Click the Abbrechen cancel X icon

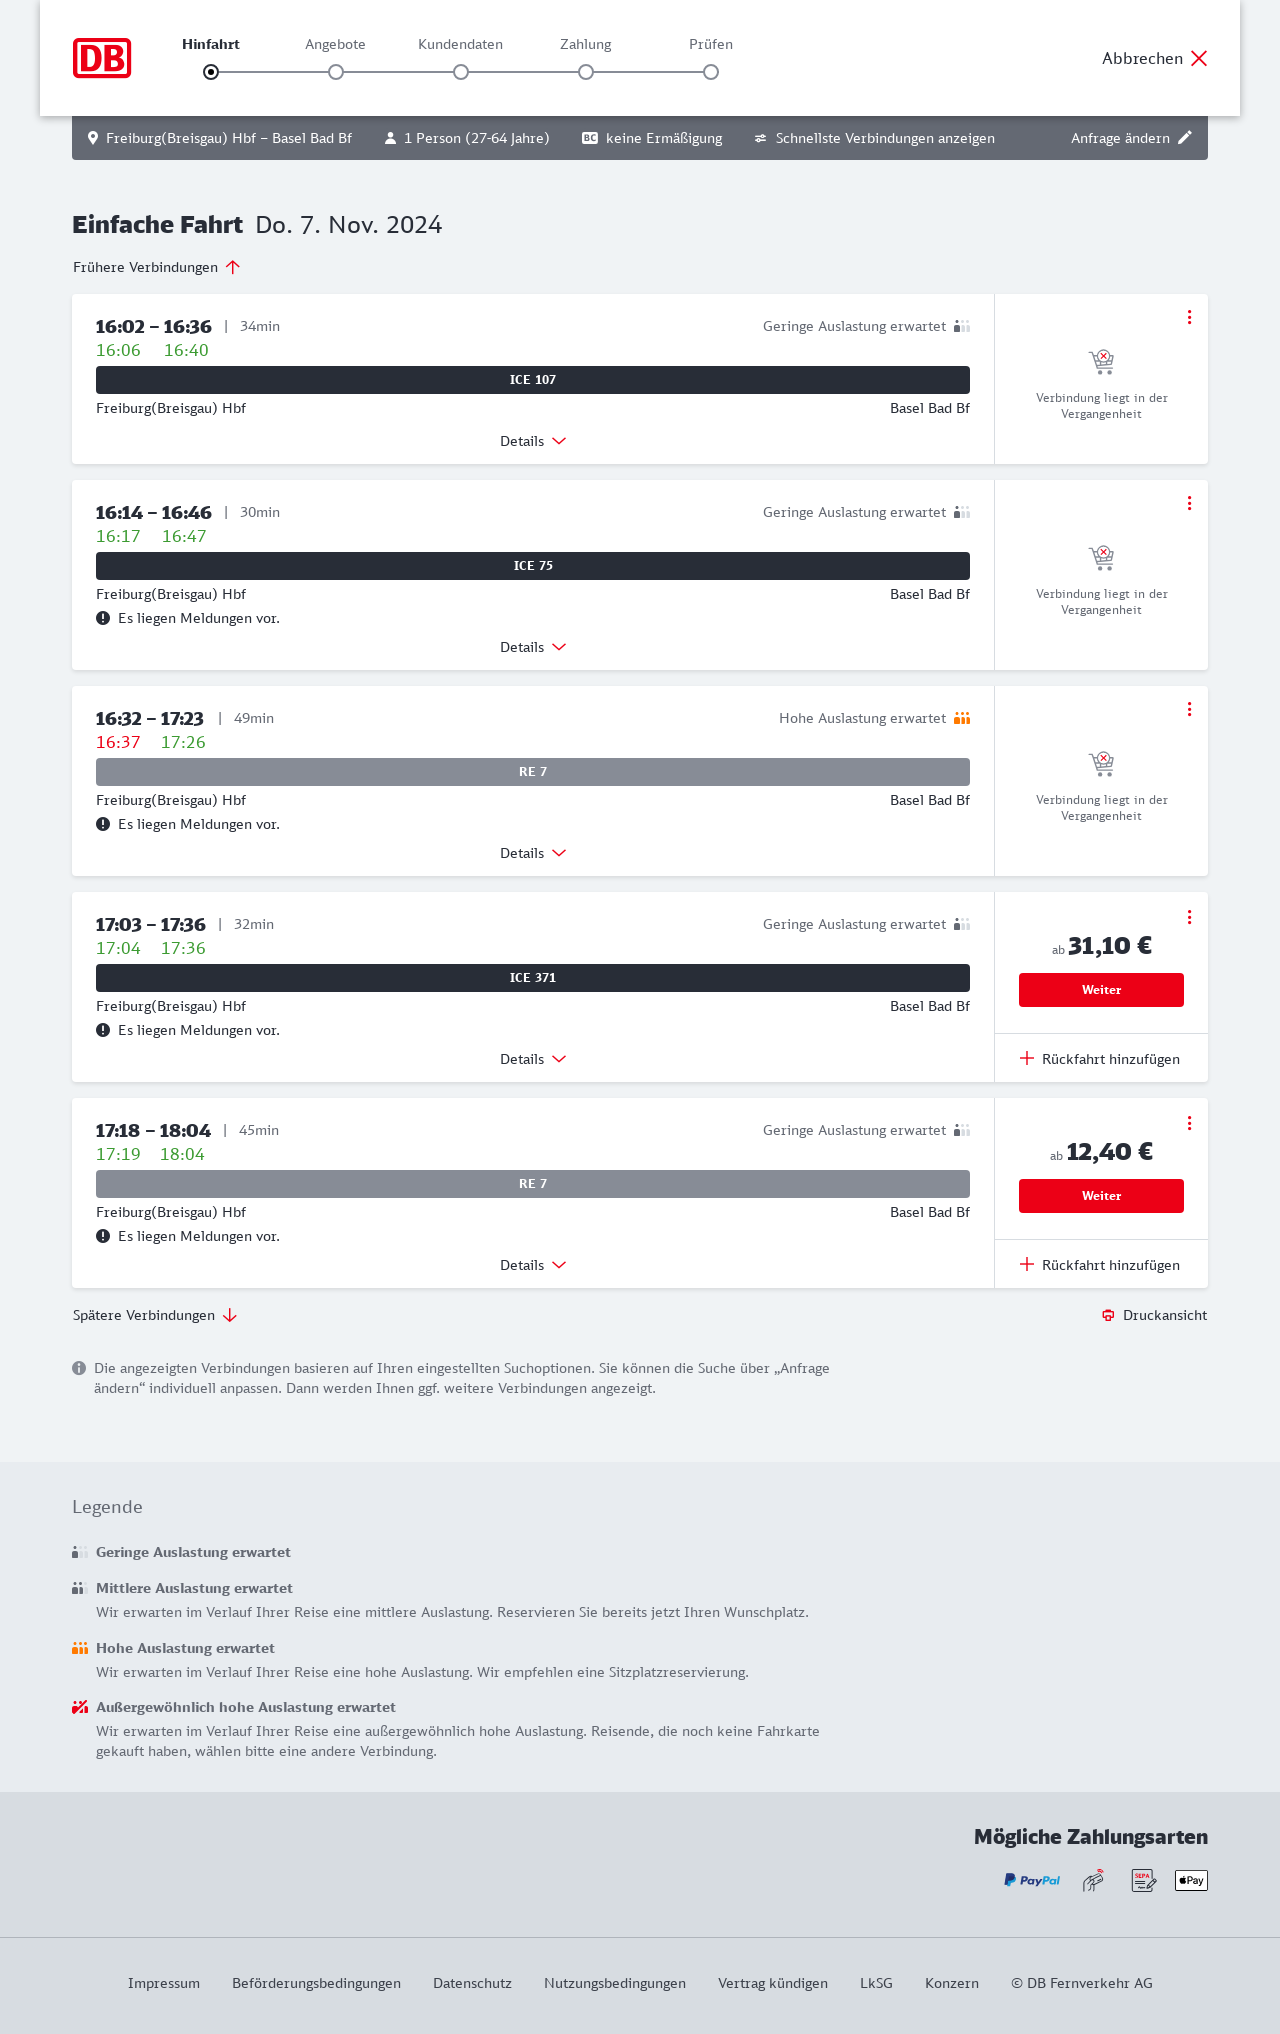1199,58
